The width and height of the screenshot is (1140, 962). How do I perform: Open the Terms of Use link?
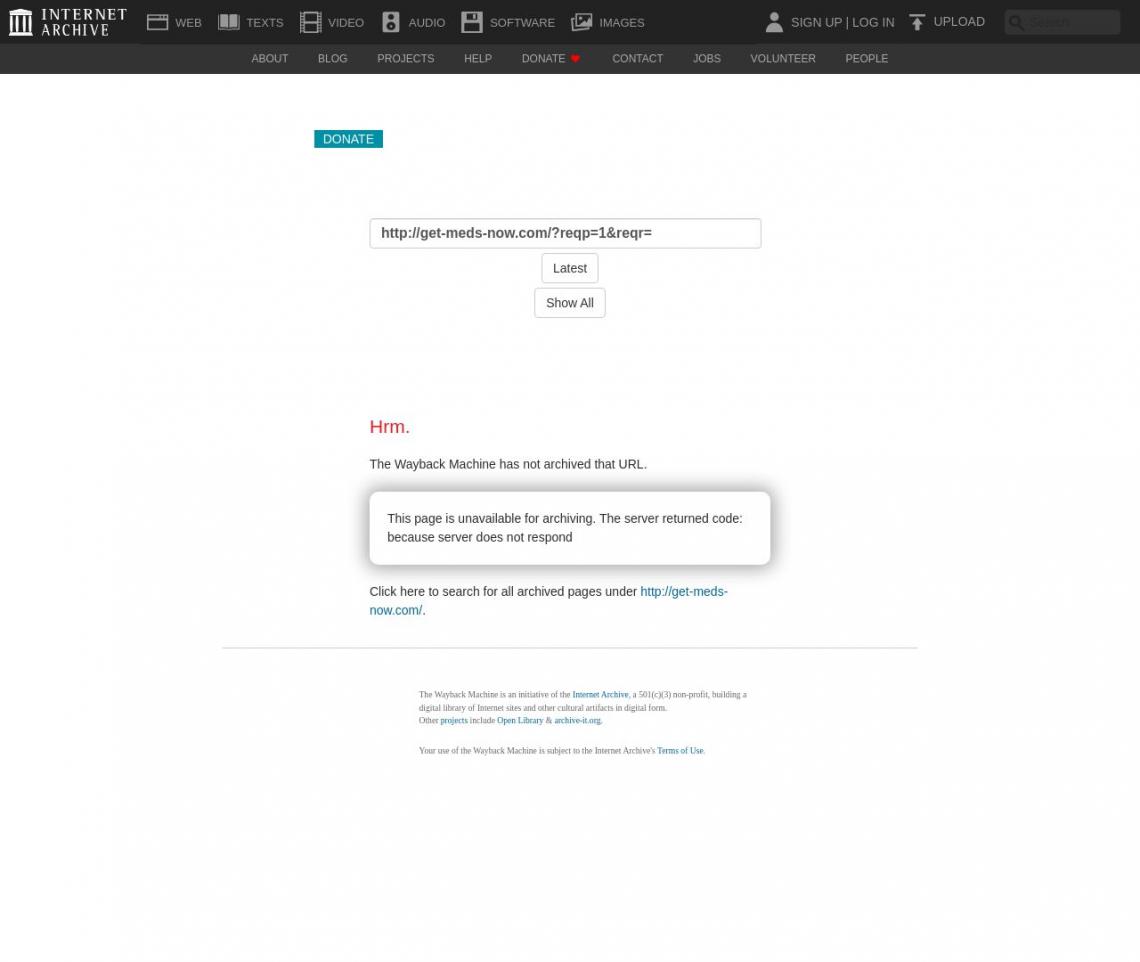pos(680,751)
